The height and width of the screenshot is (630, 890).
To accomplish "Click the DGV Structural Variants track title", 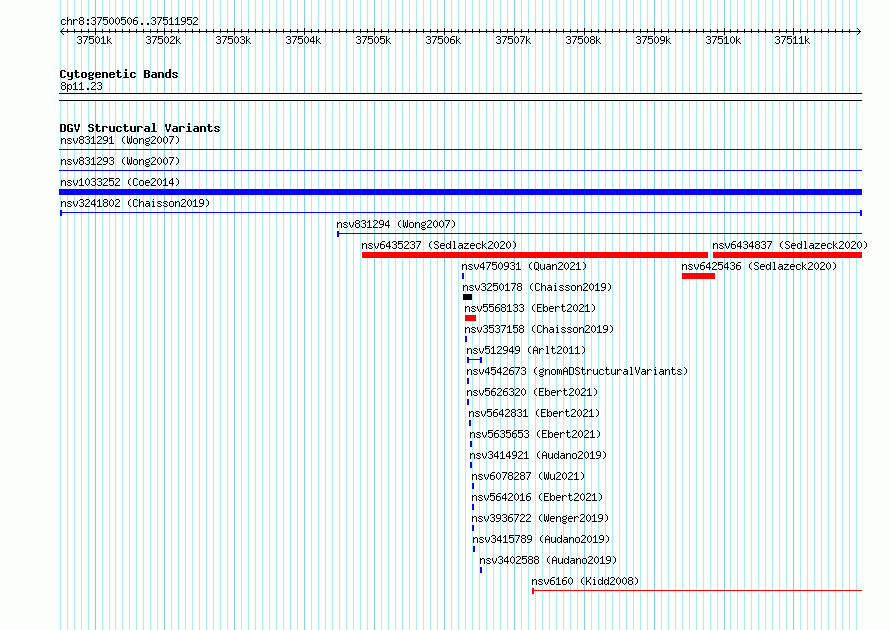I will 140,128.
